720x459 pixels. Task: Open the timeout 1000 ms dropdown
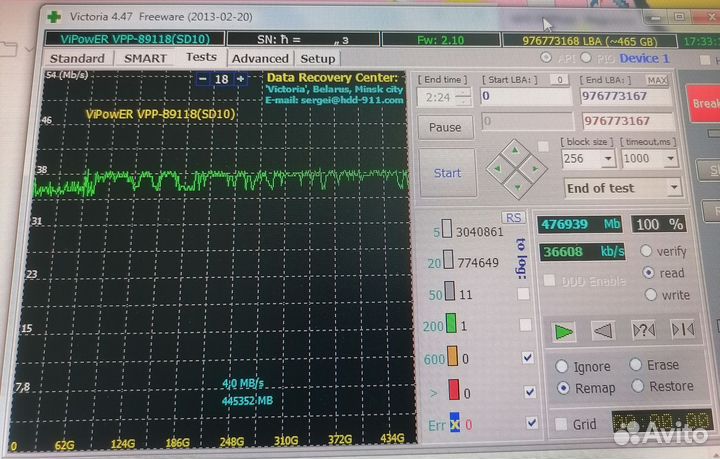point(670,158)
